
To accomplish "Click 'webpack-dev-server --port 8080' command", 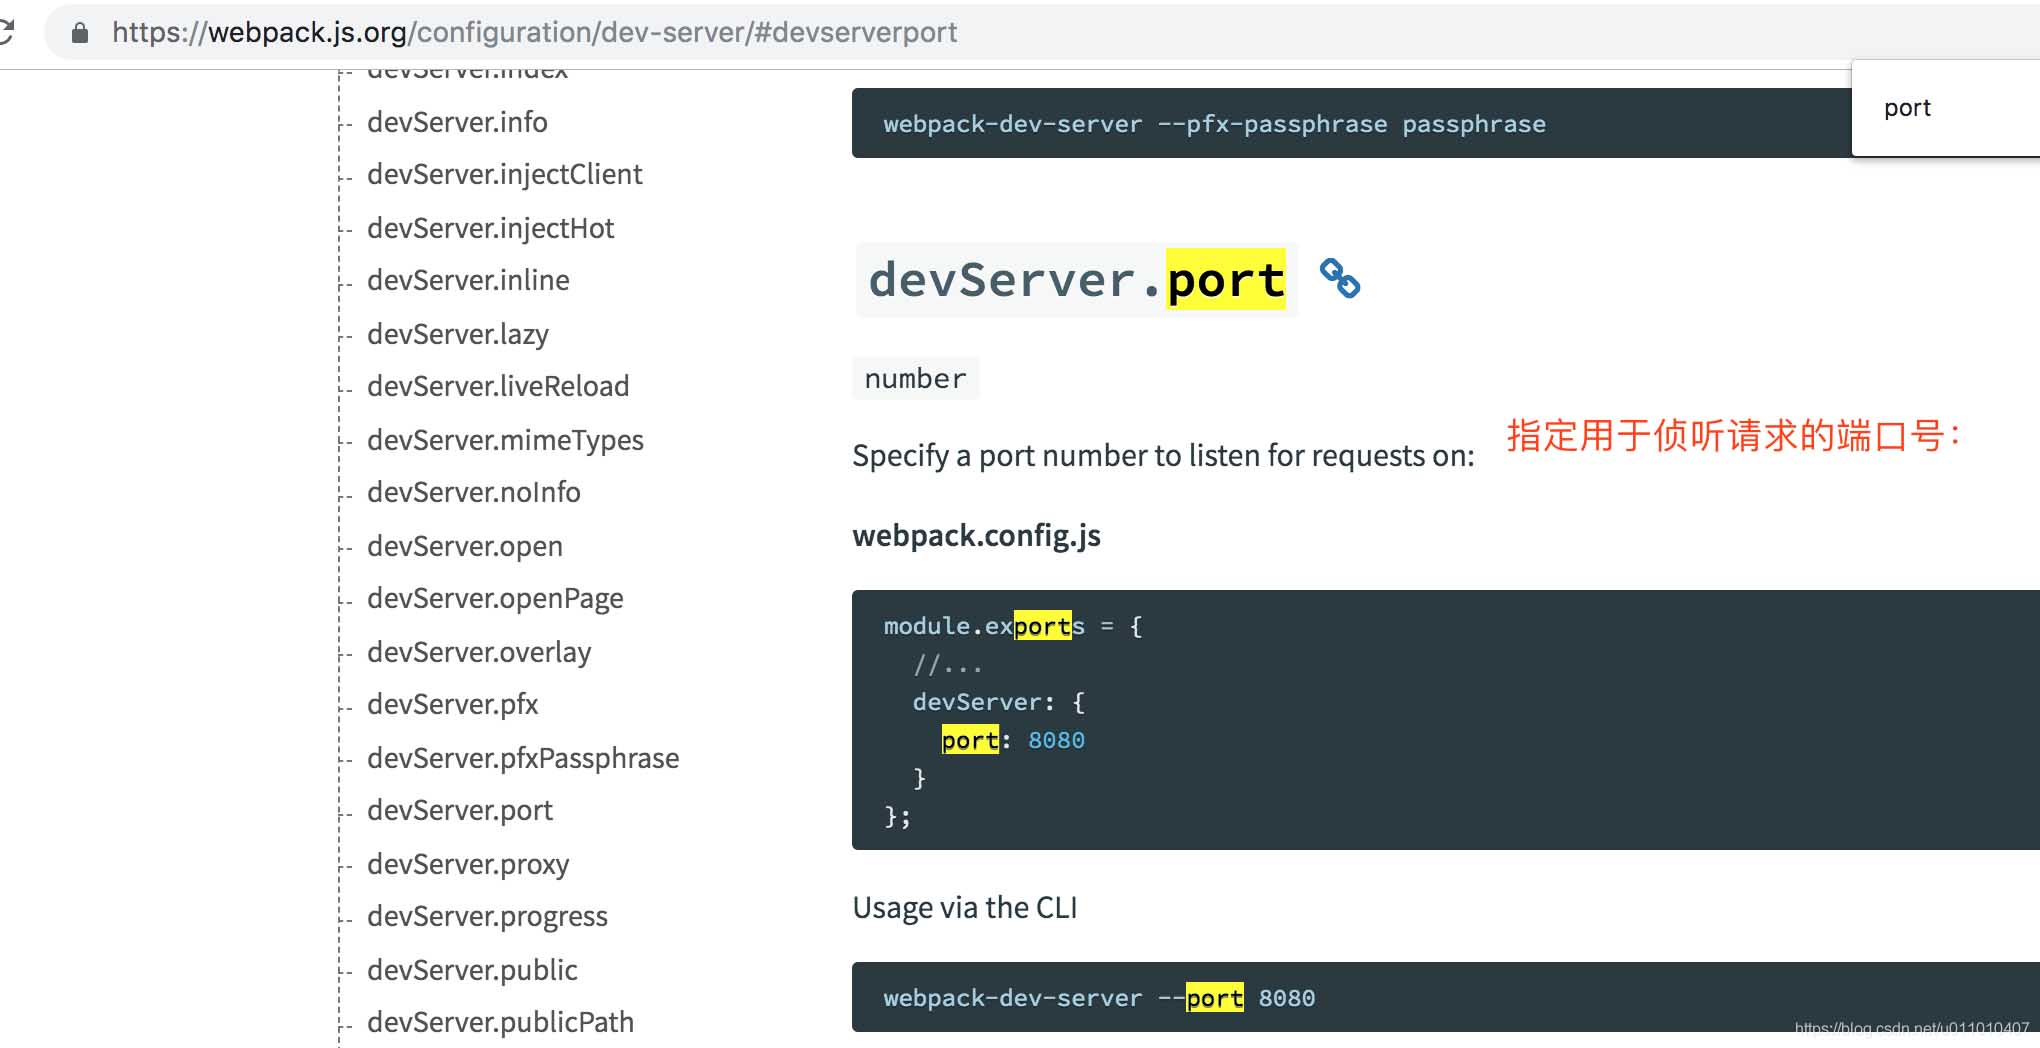I will coord(1099,998).
